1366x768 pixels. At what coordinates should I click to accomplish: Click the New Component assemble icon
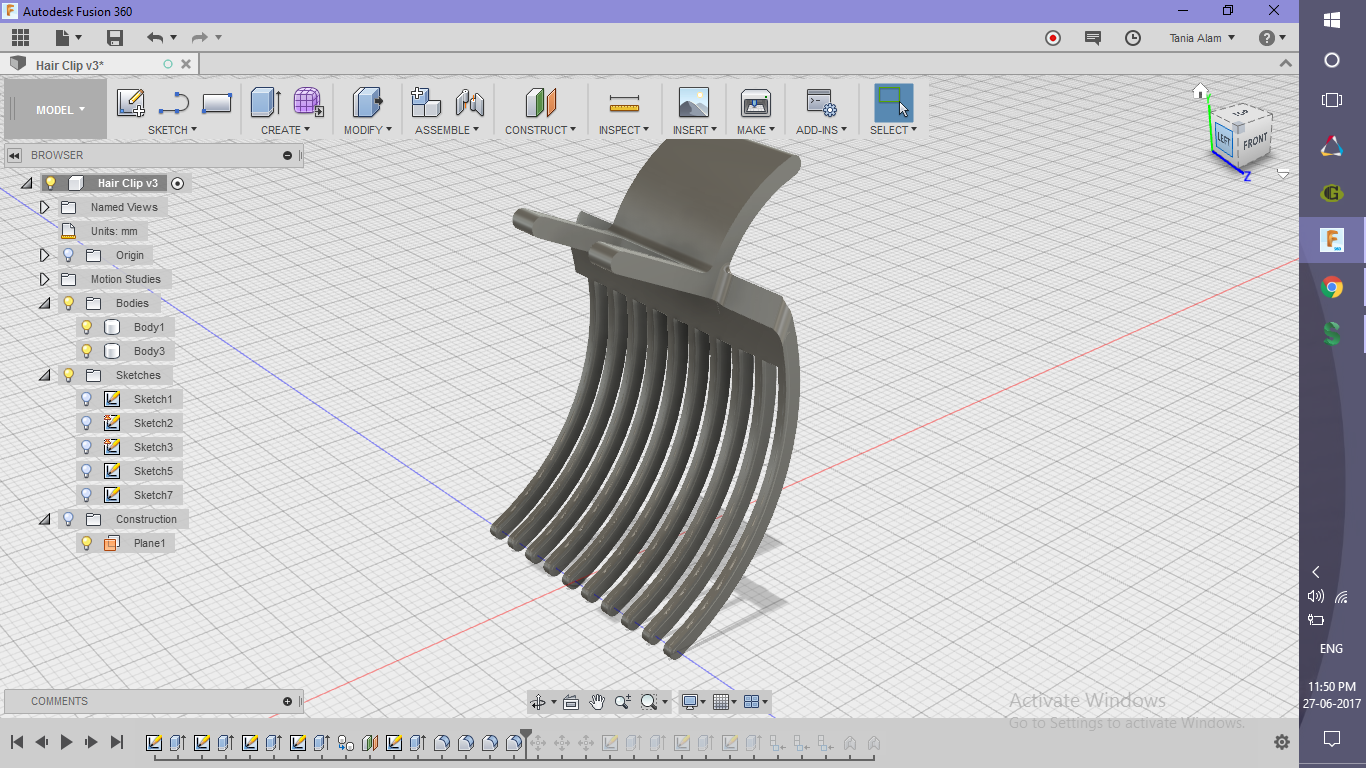tap(426, 102)
